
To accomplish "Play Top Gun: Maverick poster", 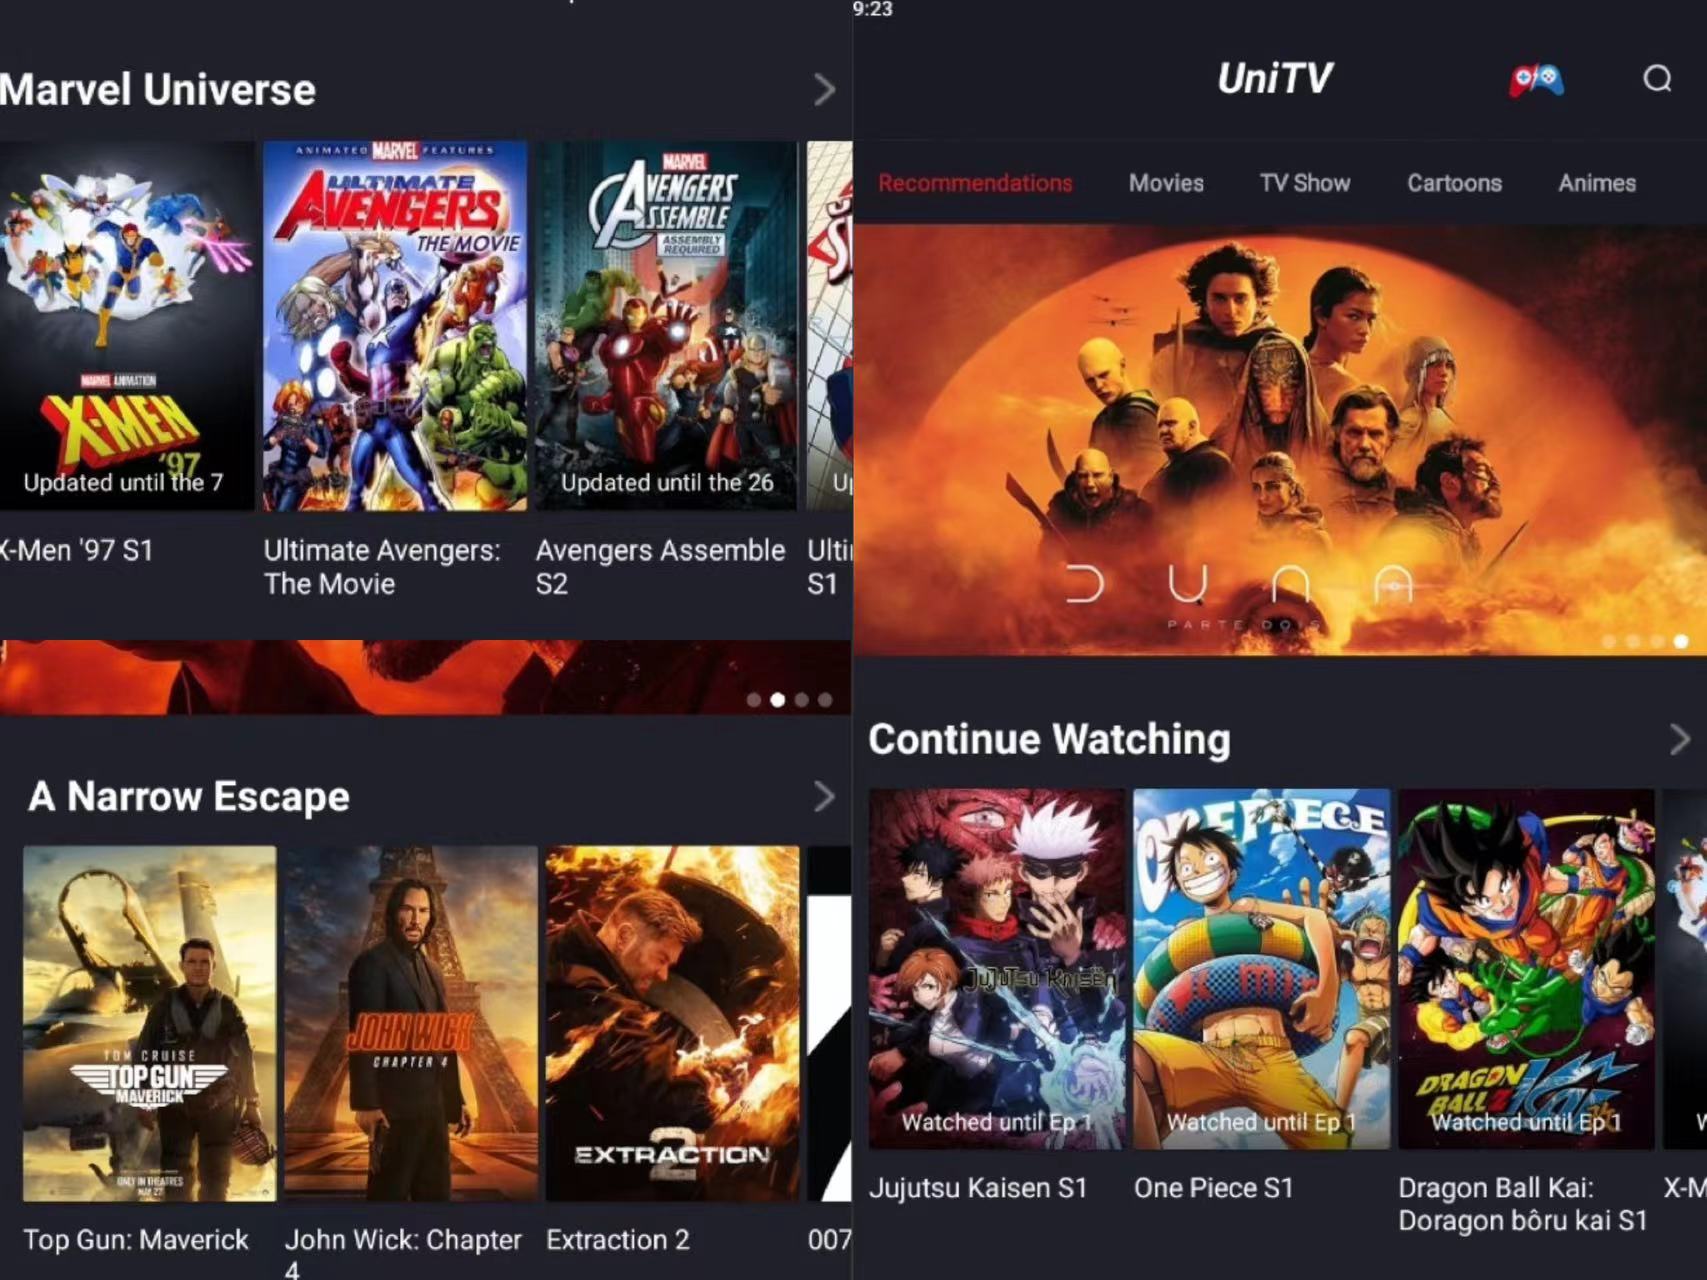I will click(150, 1023).
